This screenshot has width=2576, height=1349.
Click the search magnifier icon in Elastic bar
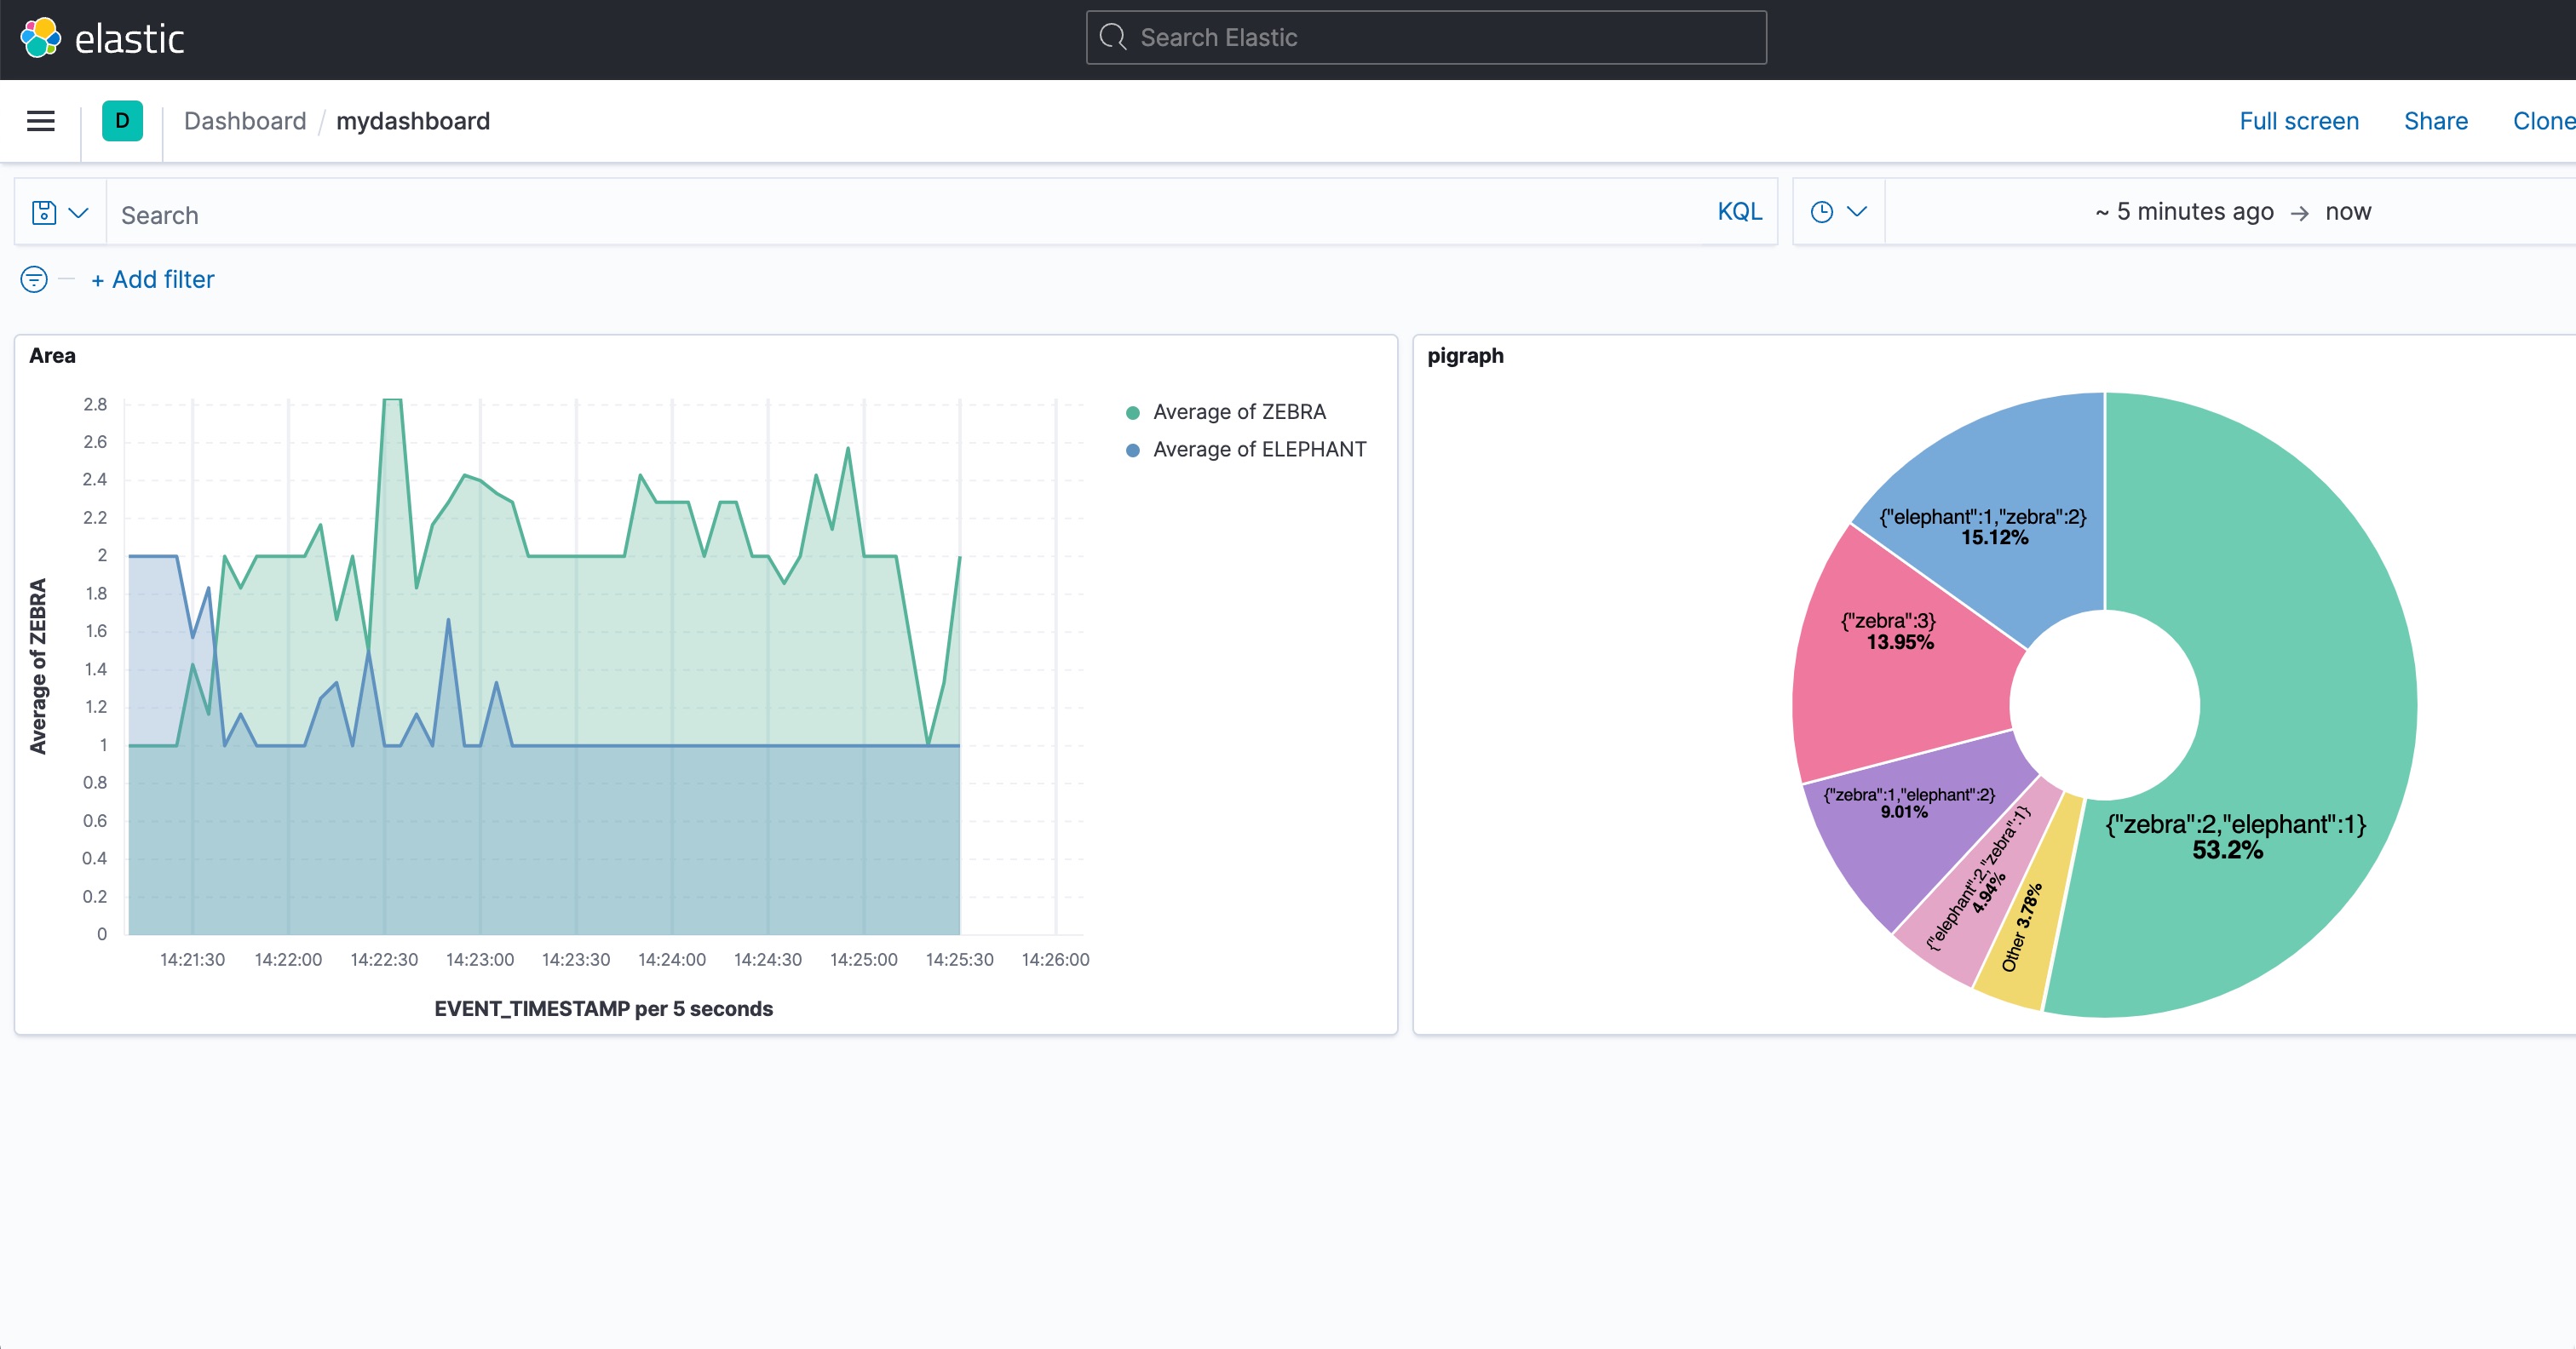coord(1113,37)
